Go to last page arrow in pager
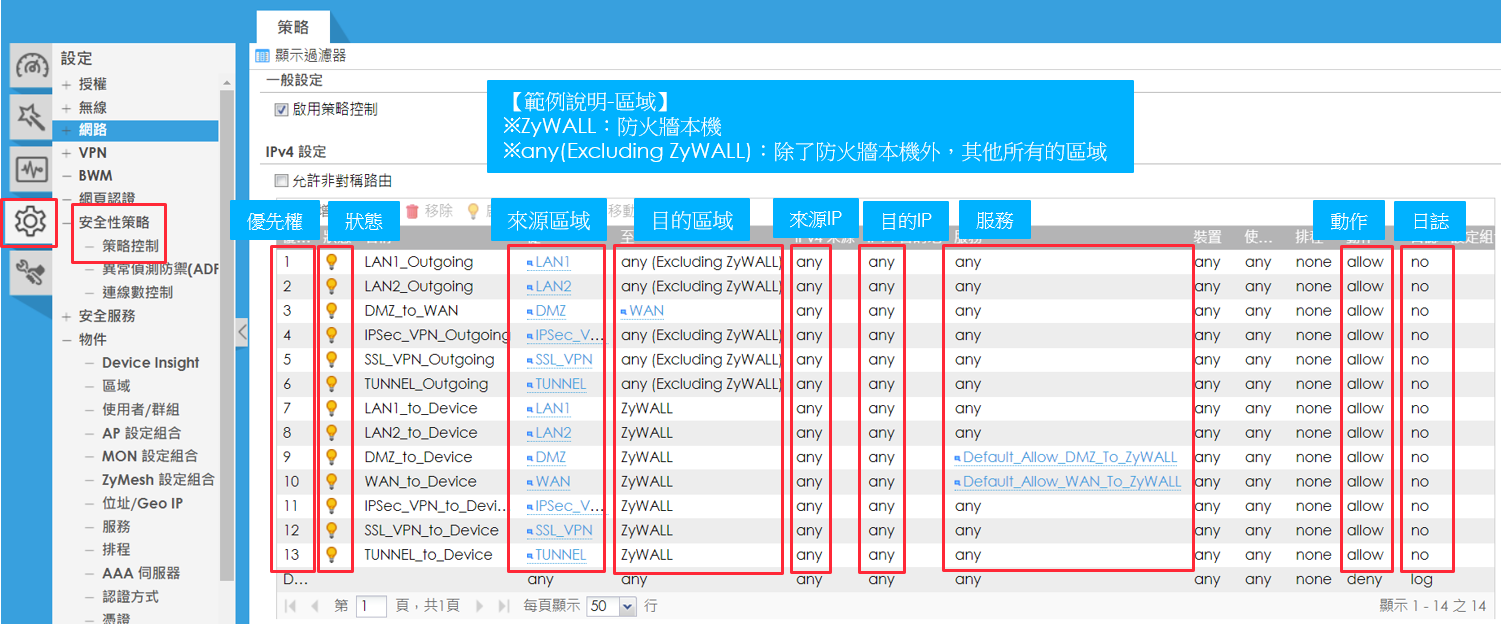The image size is (1501, 624). coord(503,606)
